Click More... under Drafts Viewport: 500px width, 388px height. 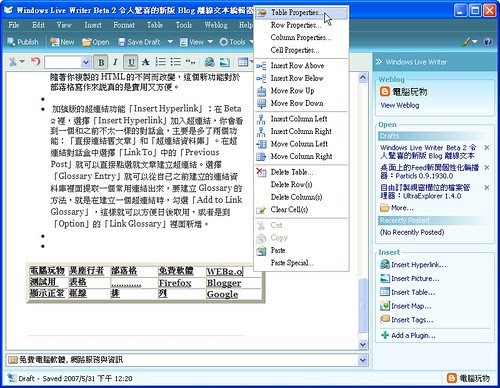click(397, 208)
